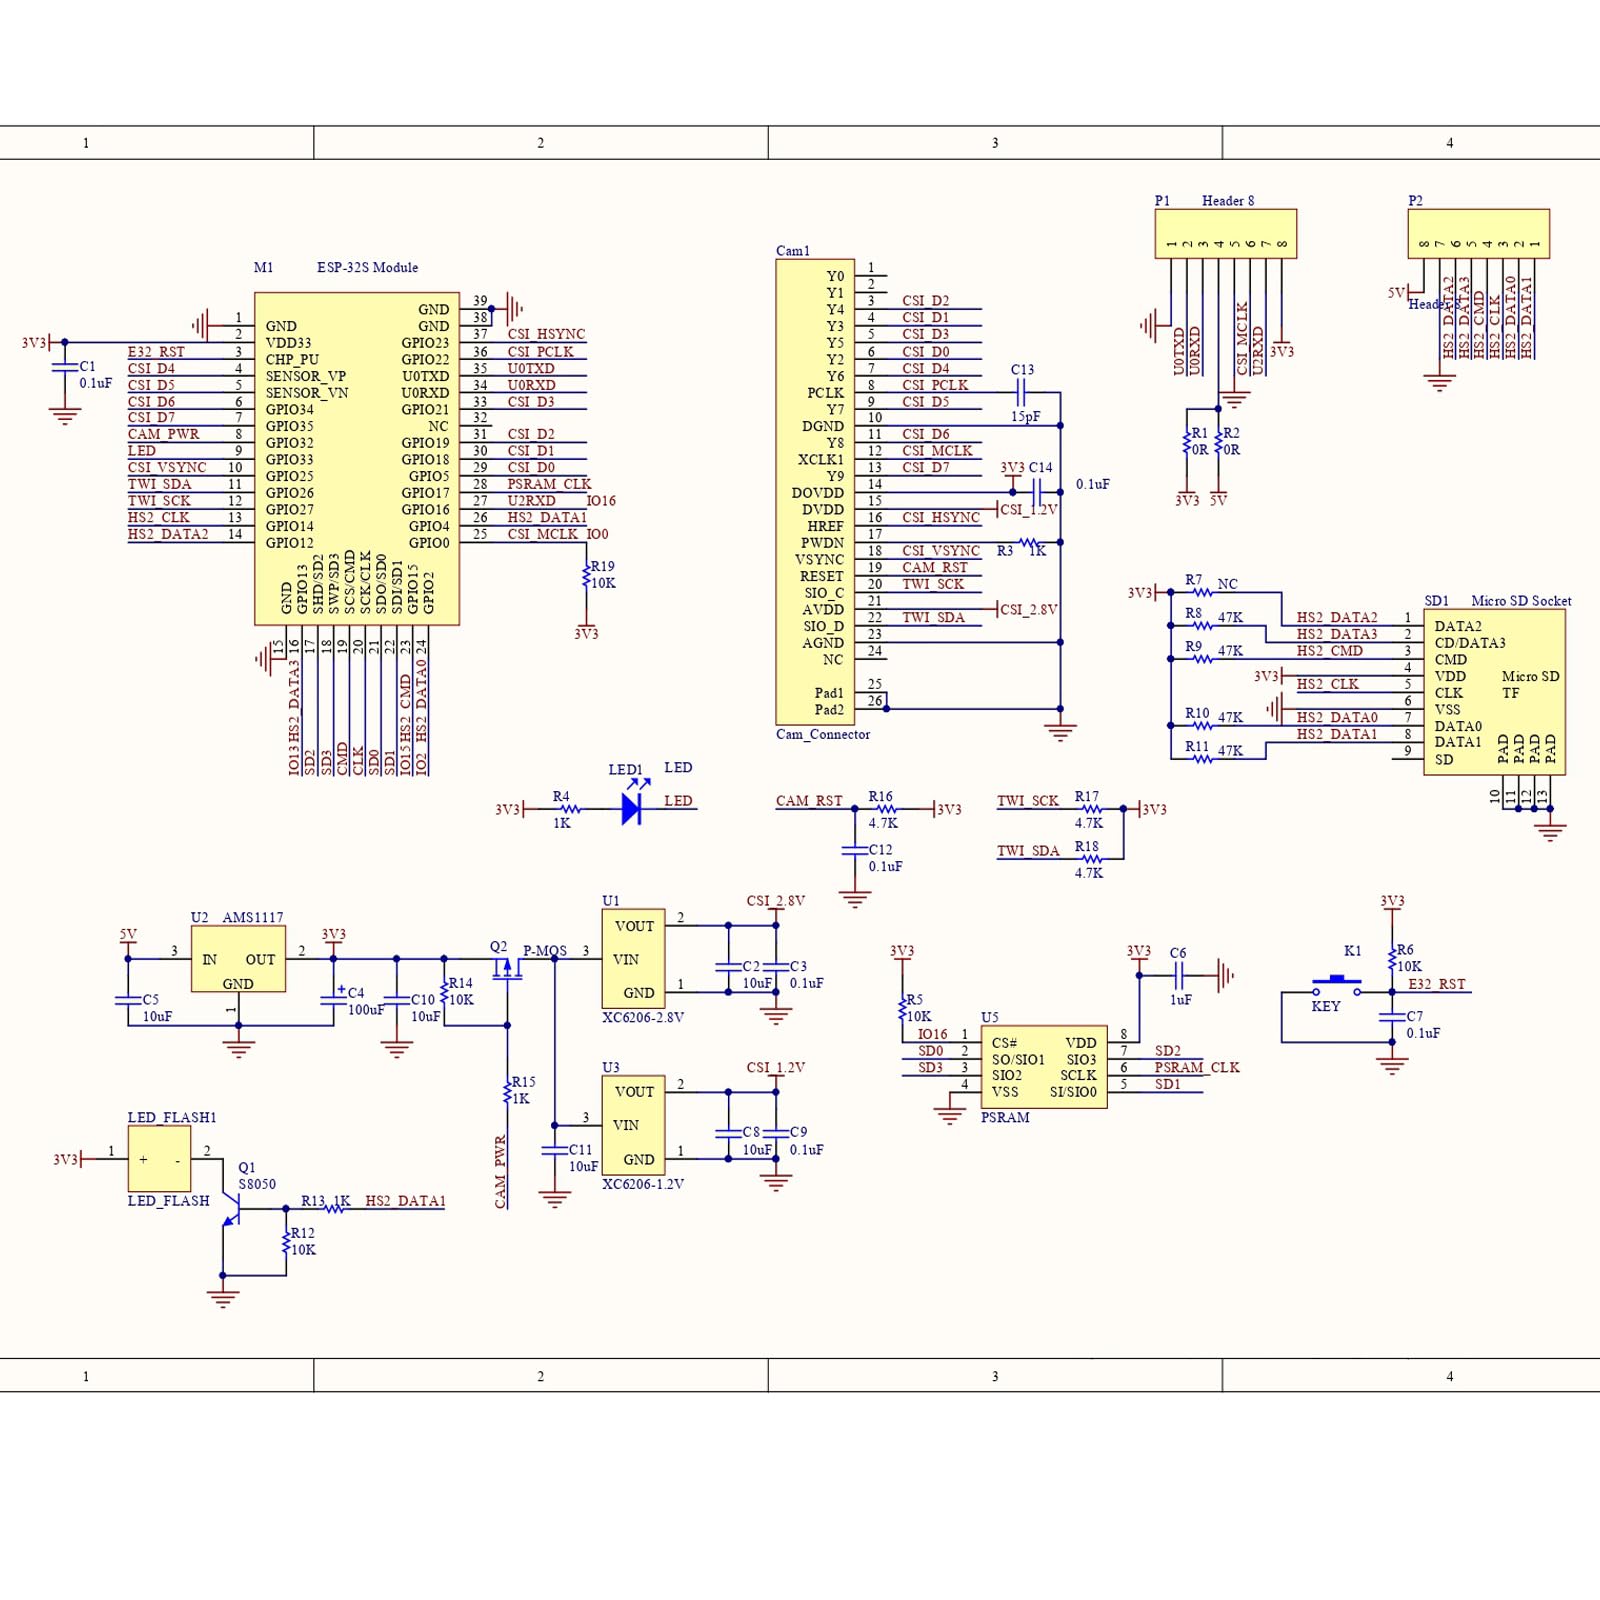Select the P1 Header 8 connector

[1225, 234]
